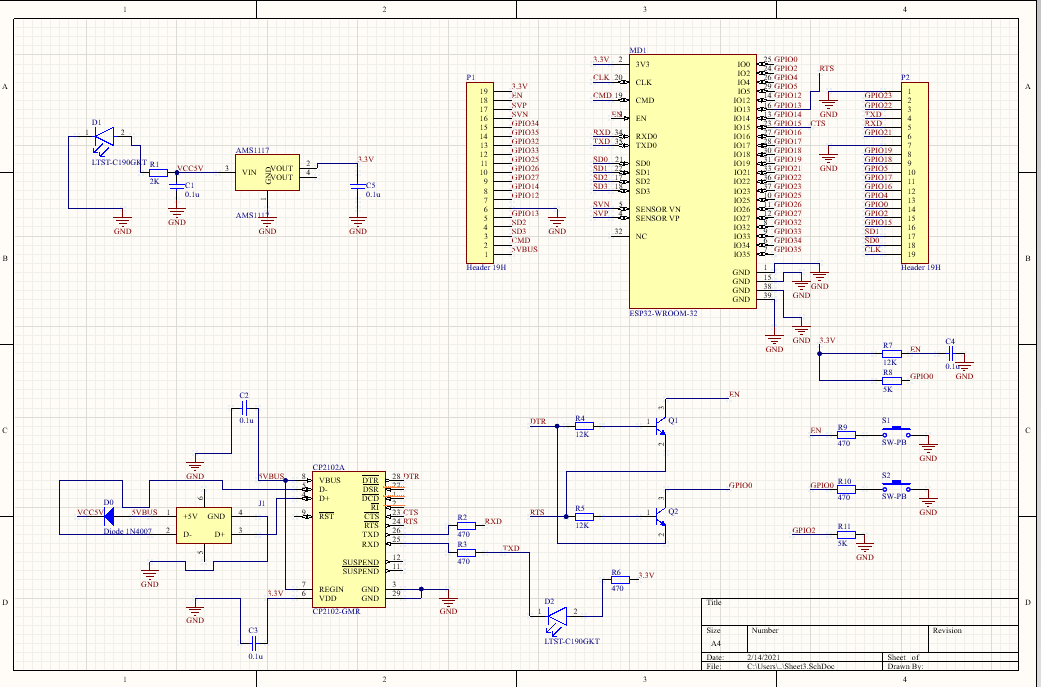This screenshot has width=1041, height=687.
Task: Select resistor R6 near D2
Action: pyautogui.click(x=620, y=580)
